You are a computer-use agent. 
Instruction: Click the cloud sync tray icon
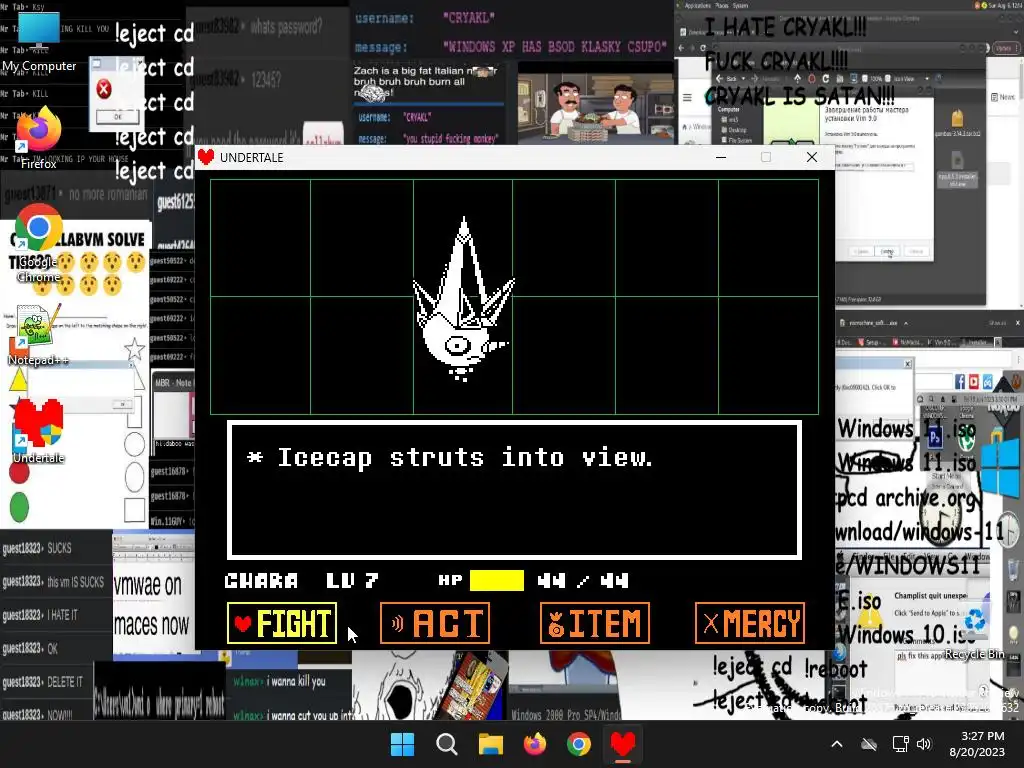pyautogui.click(x=869, y=744)
